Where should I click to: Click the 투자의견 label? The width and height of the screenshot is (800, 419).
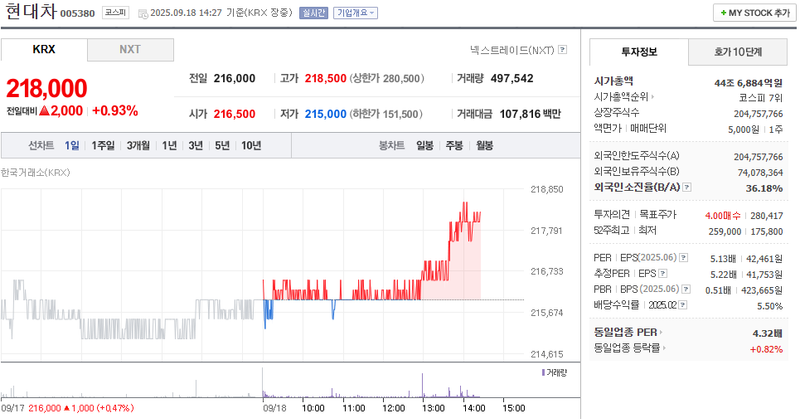pyautogui.click(x=612, y=214)
